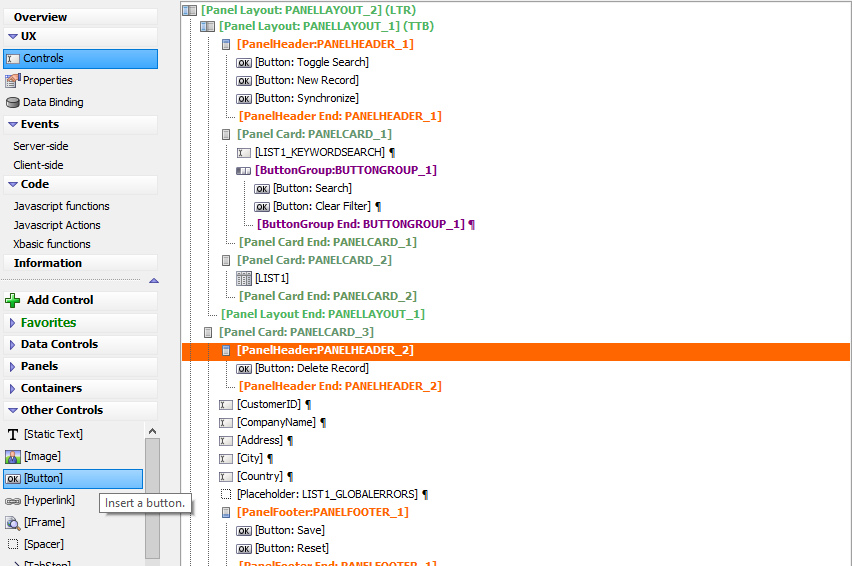This screenshot has height=566, width=852.
Task: Collapse the Other Controls section
Action: tap(13, 411)
